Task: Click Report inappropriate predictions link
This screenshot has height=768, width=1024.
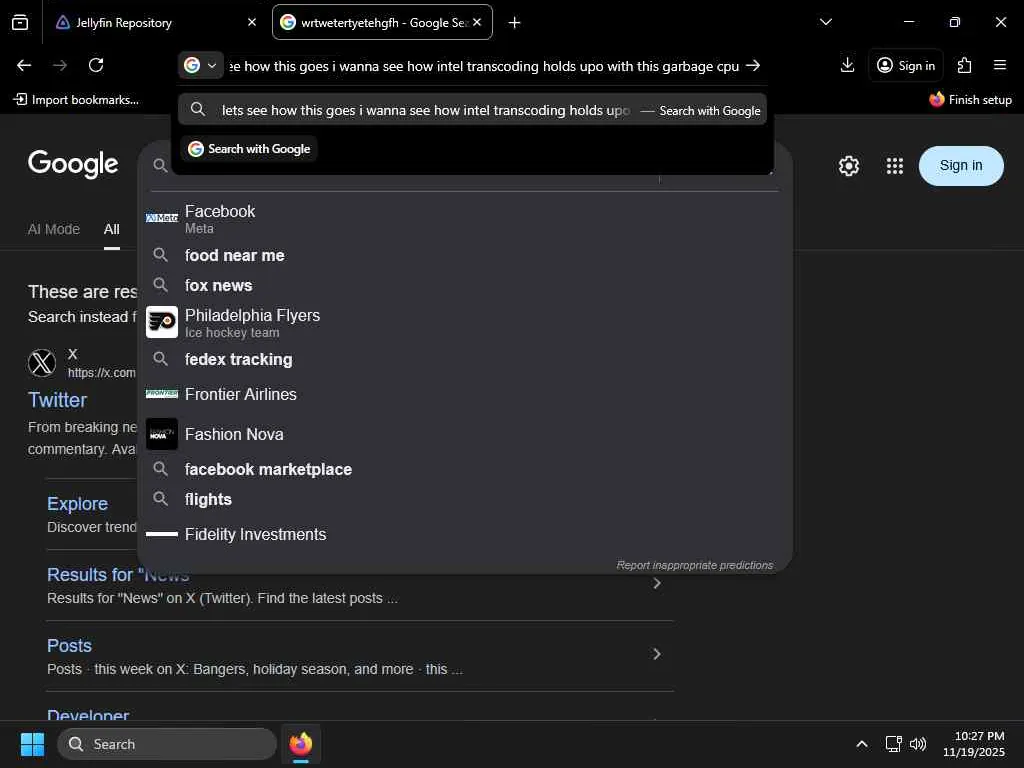Action: [x=694, y=566]
